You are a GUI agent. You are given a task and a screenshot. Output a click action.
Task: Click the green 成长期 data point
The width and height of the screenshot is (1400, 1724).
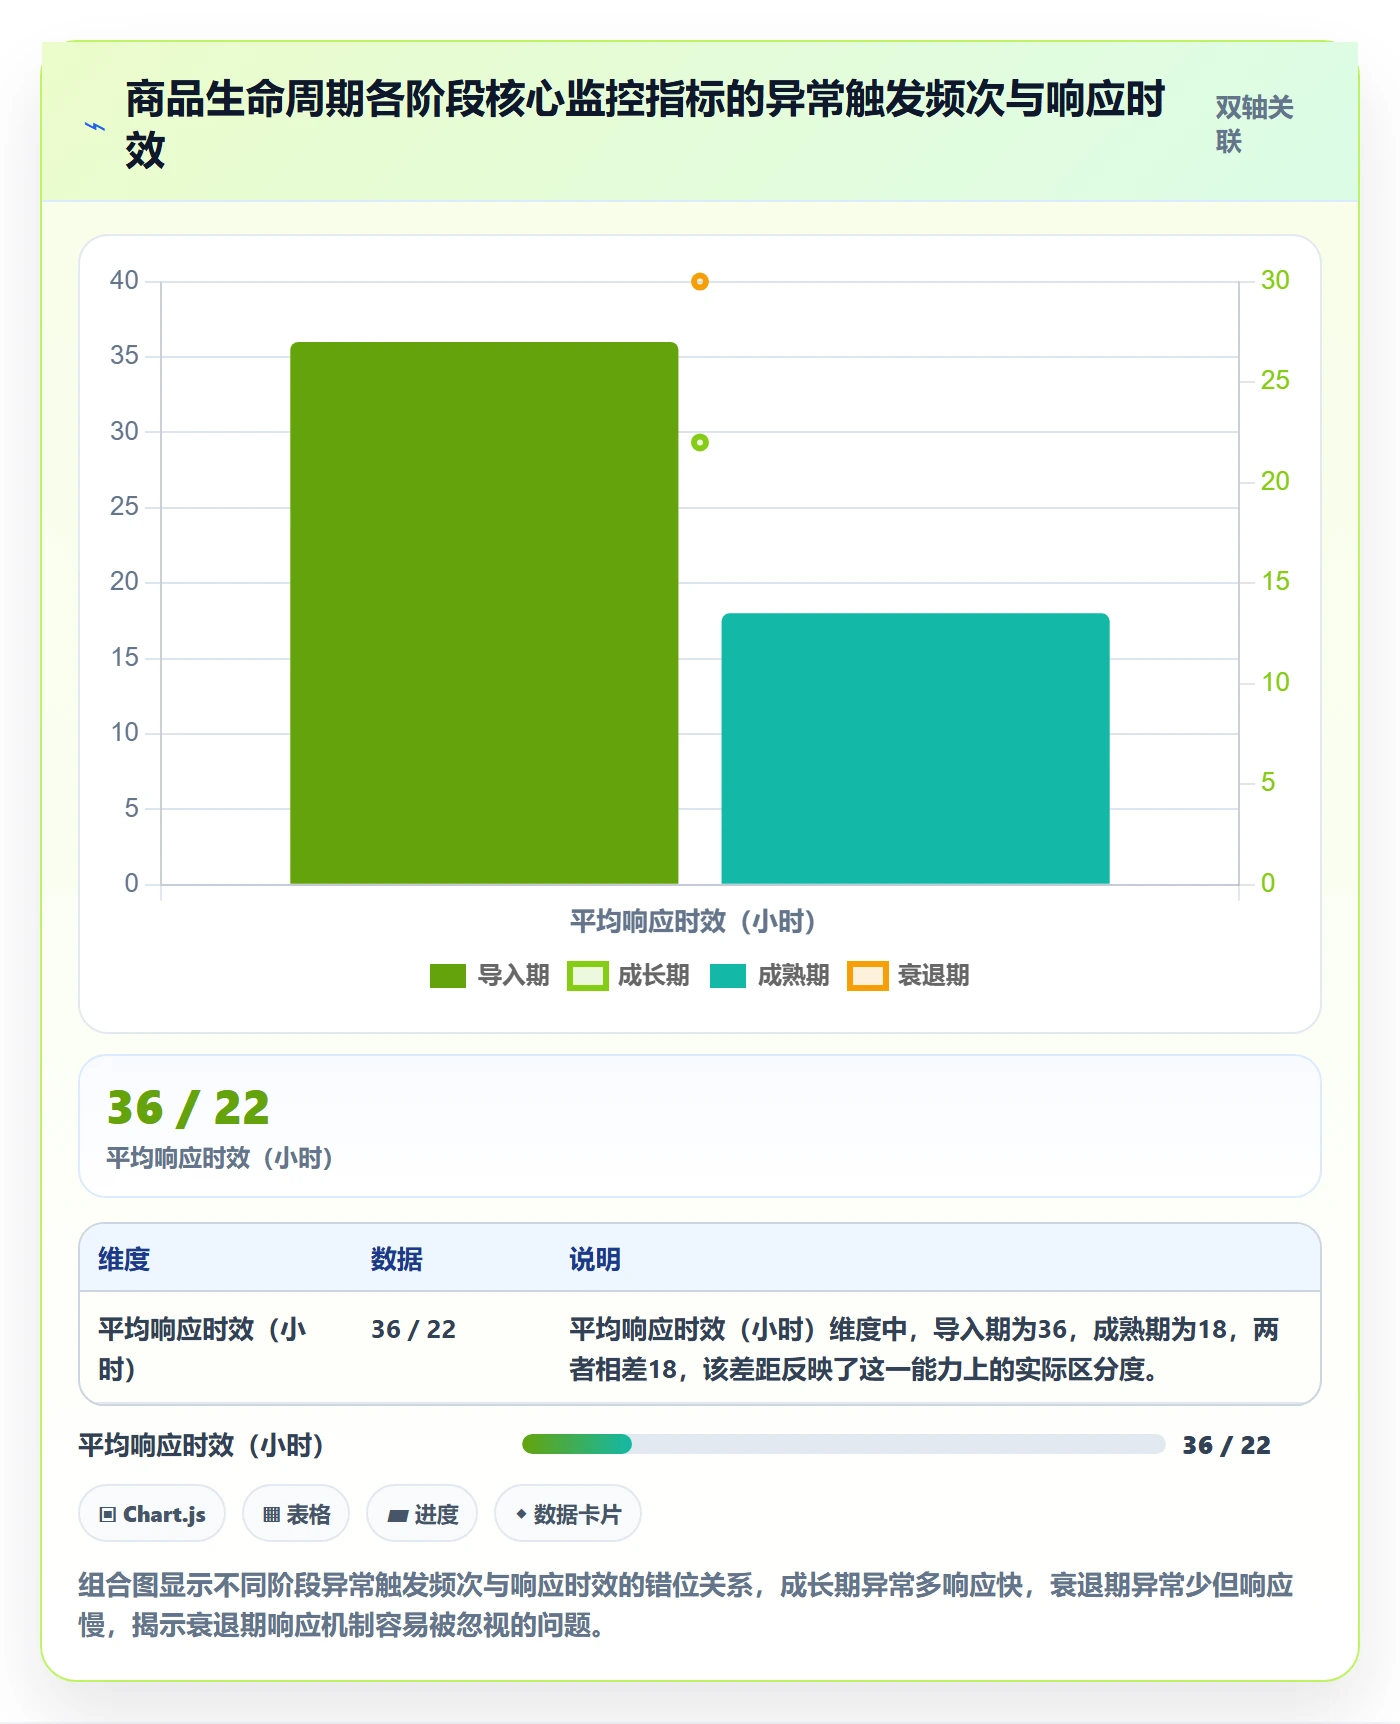[700, 442]
